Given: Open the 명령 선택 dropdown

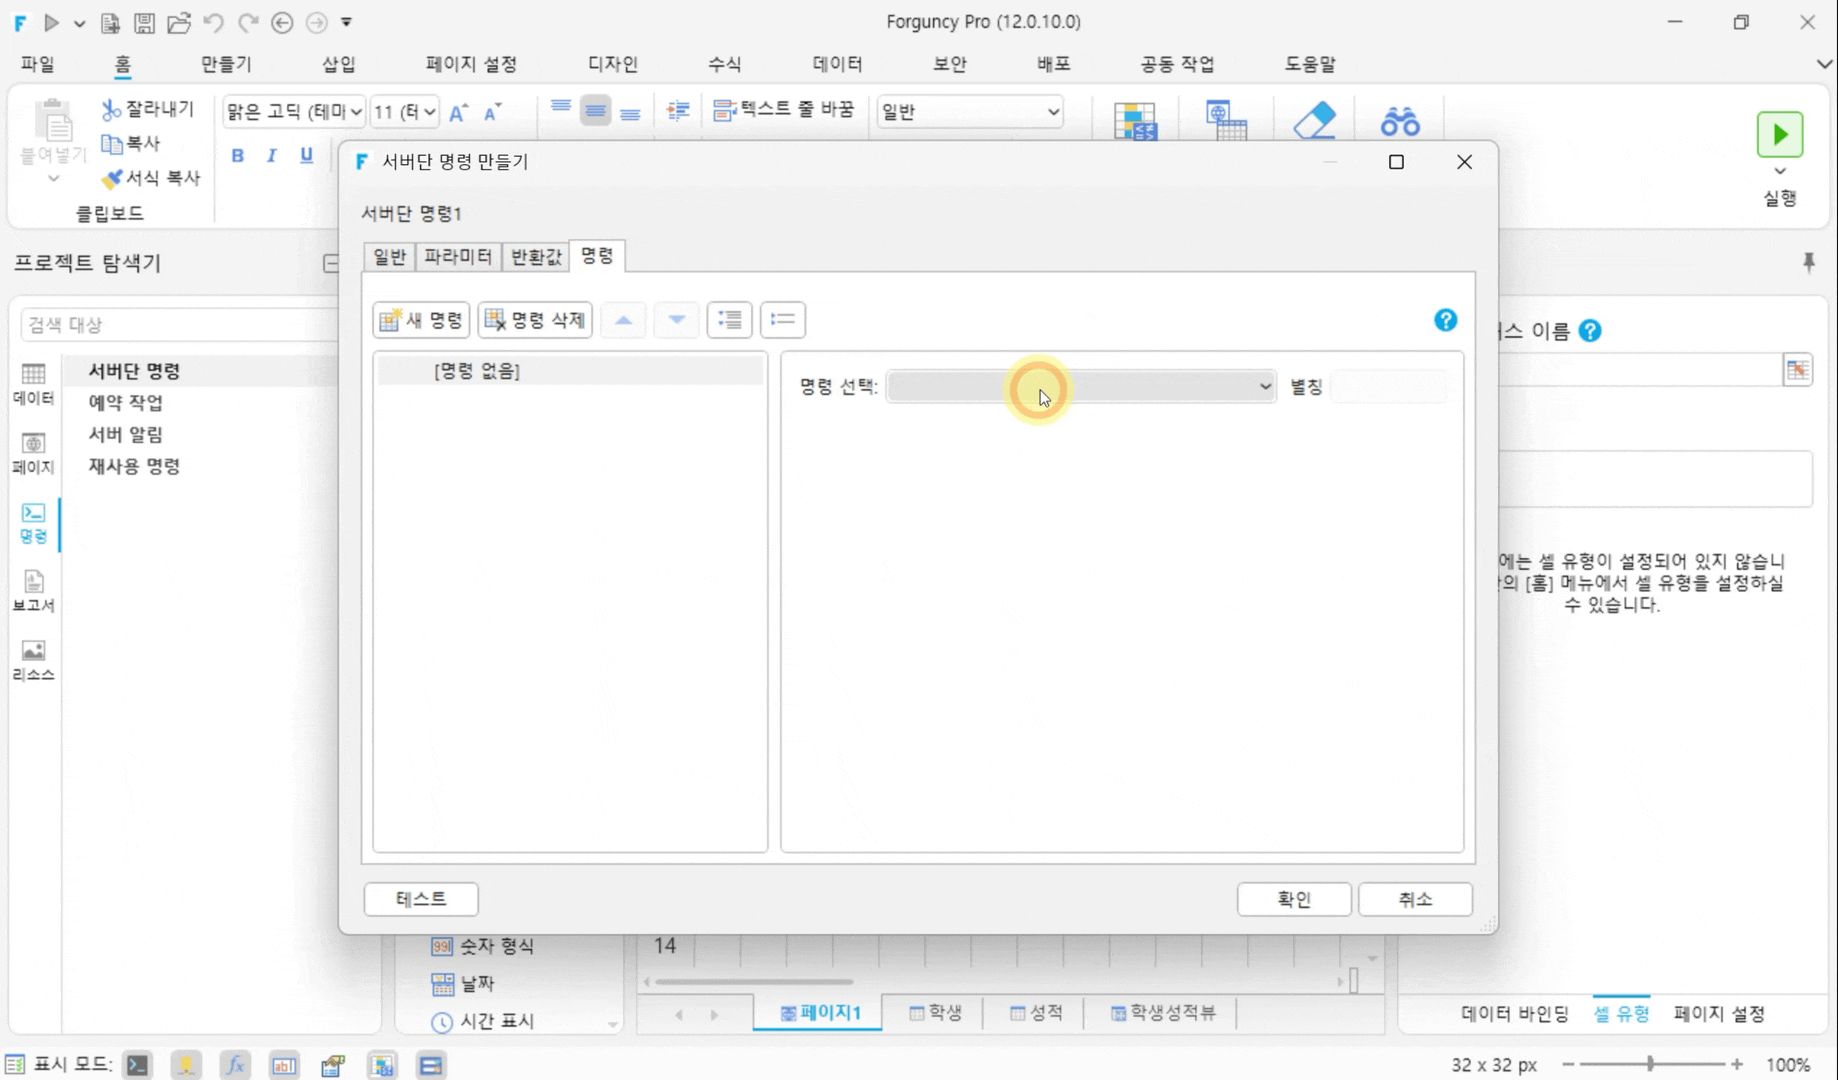Looking at the screenshot, I should (1081, 386).
